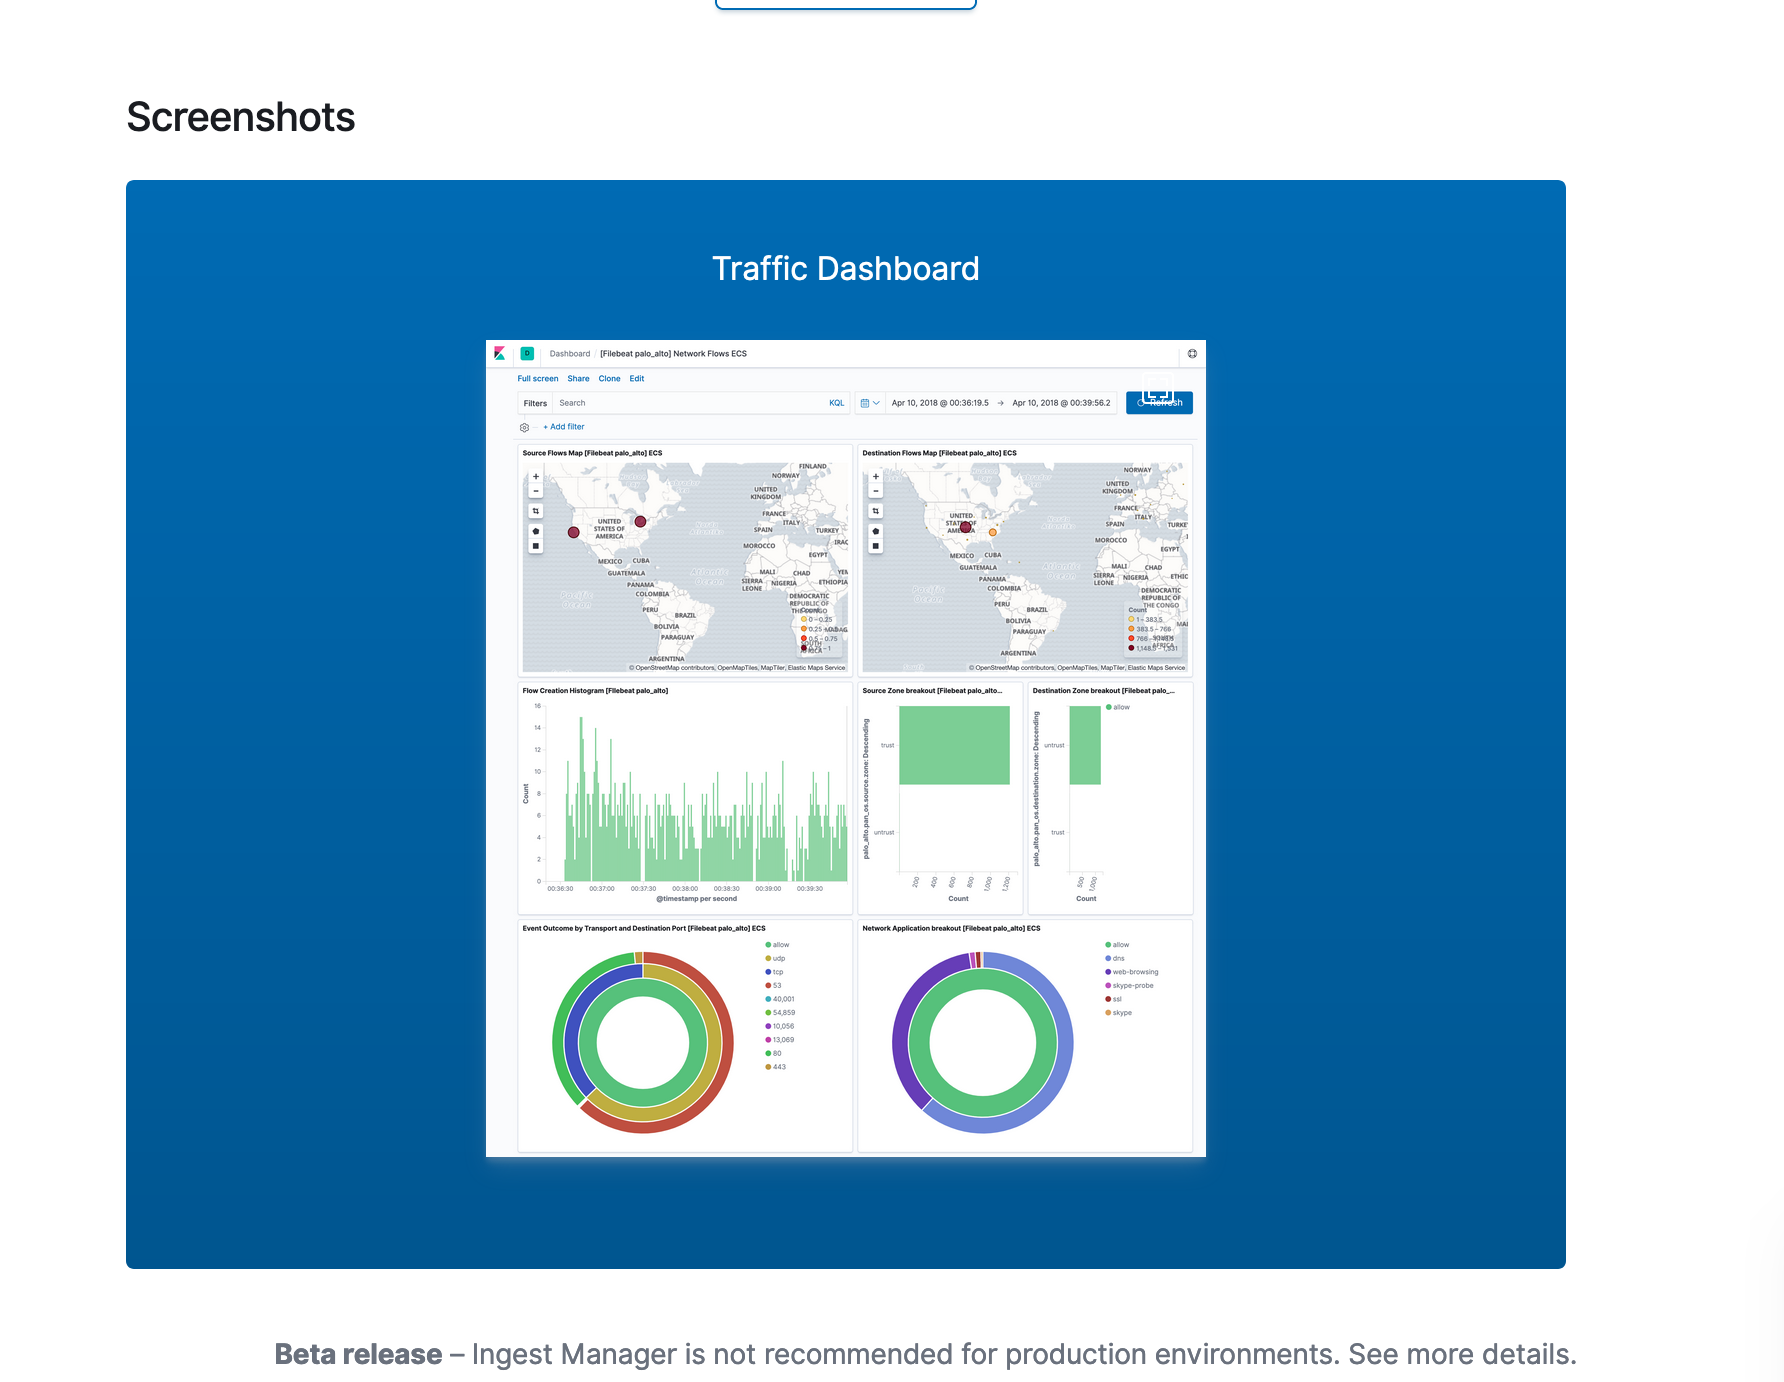
Task: Toggle 13,069 legend entry in Event Outcome chart
Action: coord(780,1040)
